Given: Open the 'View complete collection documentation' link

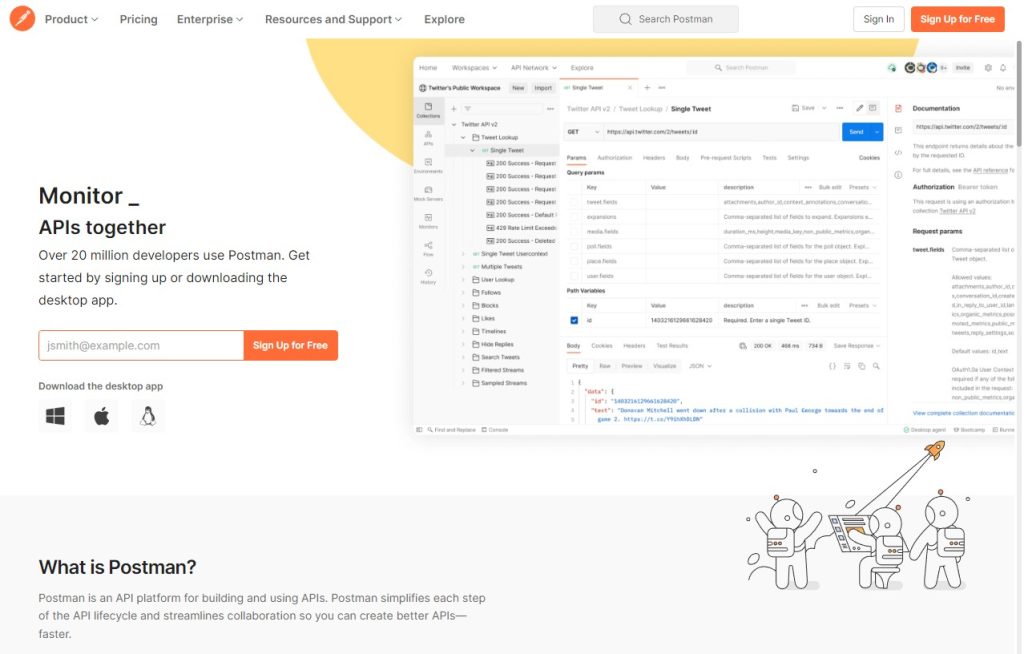Looking at the screenshot, I should (x=963, y=414).
